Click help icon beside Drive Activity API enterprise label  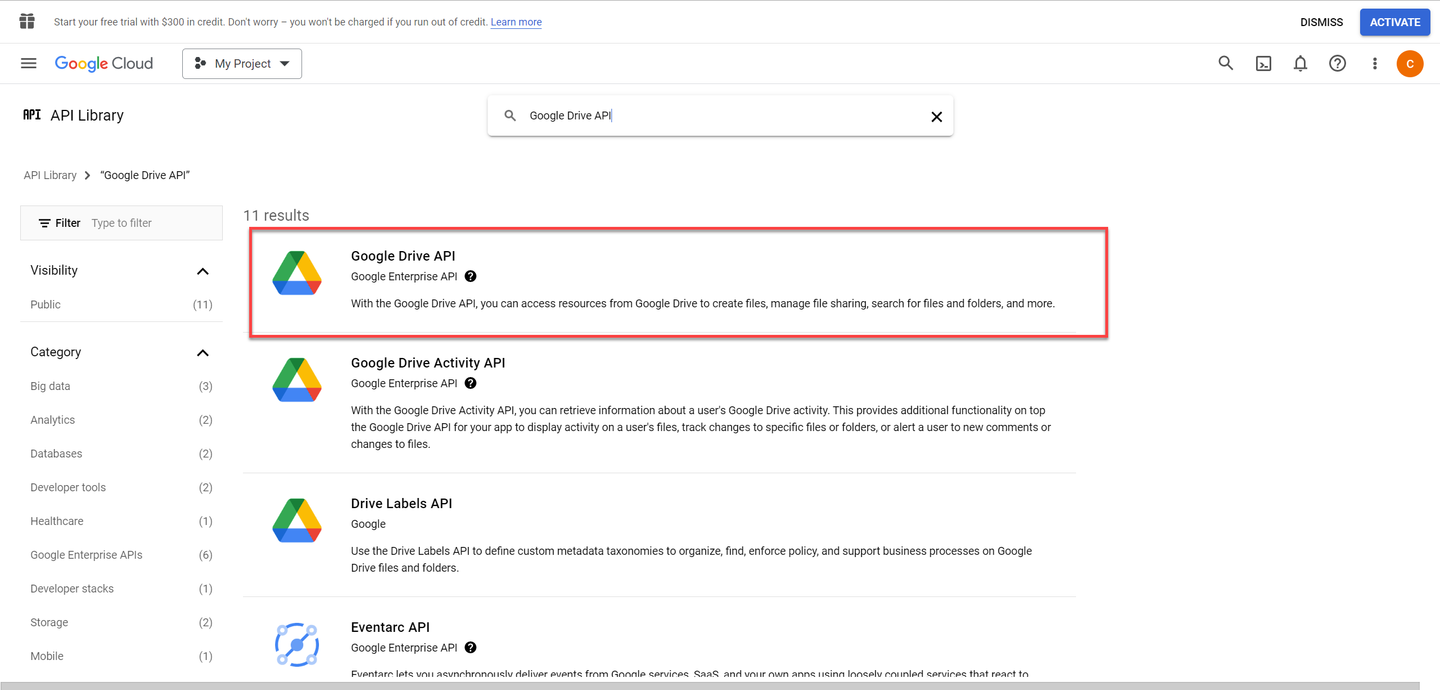click(x=470, y=383)
